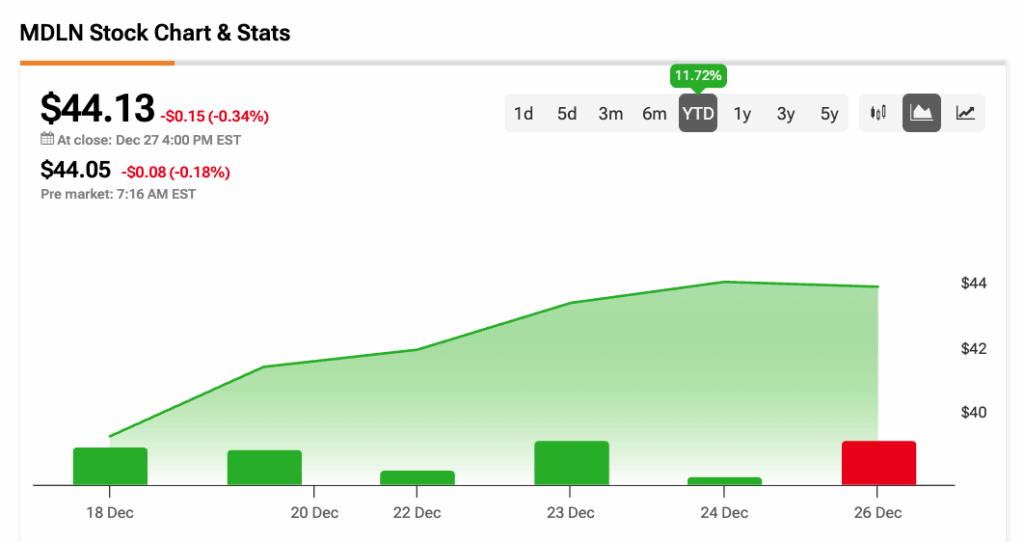1024x542 pixels.
Task: Switch to the 3m range
Action: point(611,114)
